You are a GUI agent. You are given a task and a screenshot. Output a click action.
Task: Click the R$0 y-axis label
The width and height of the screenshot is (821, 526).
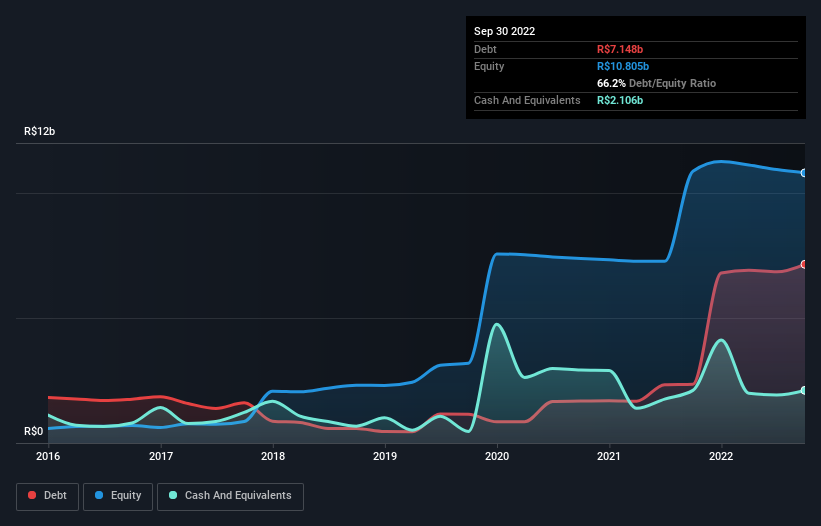[x=34, y=431]
